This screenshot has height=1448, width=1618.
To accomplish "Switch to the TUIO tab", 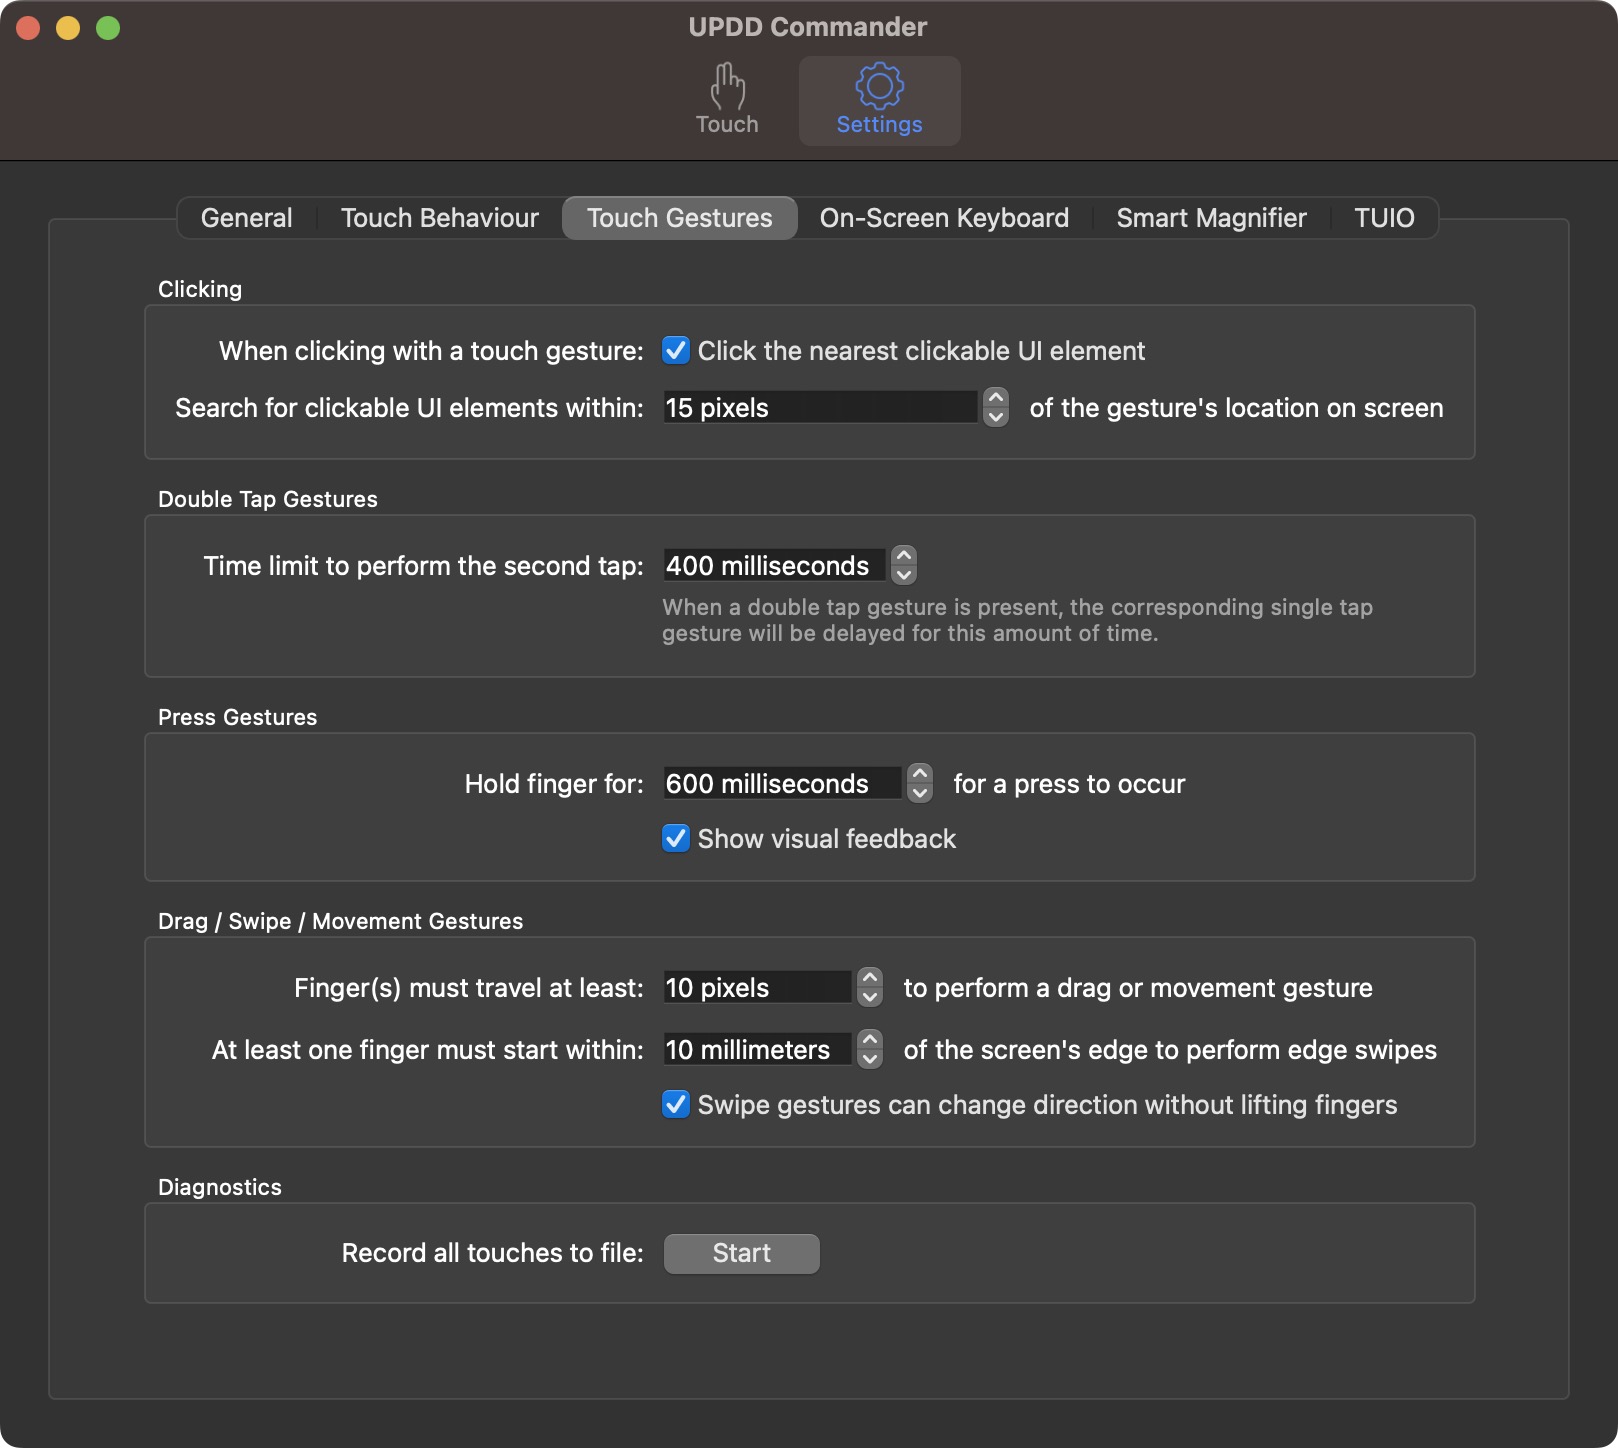I will coord(1384,218).
